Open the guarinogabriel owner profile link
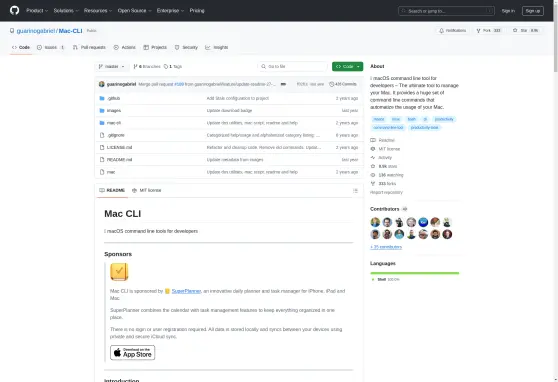Screen dimensions: 558x382 [36, 31]
